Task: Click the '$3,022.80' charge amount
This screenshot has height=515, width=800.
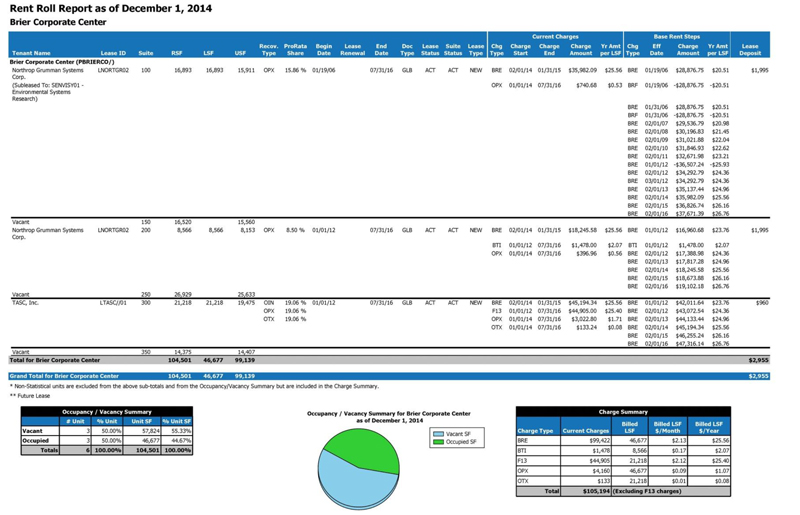Action: tap(585, 319)
